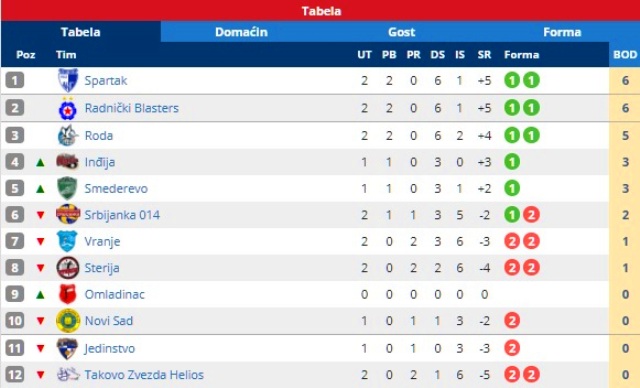
Task: Click the Smederevo green shield logo
Action: (67, 188)
